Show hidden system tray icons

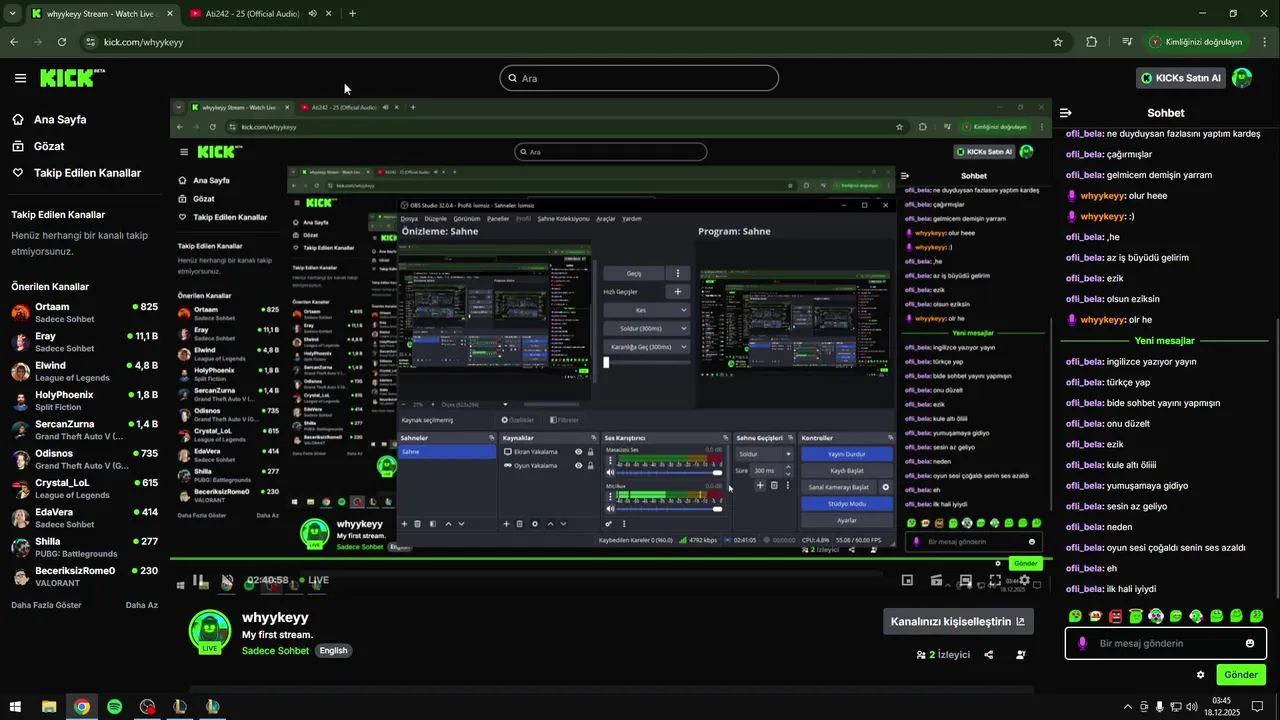(x=1126, y=707)
